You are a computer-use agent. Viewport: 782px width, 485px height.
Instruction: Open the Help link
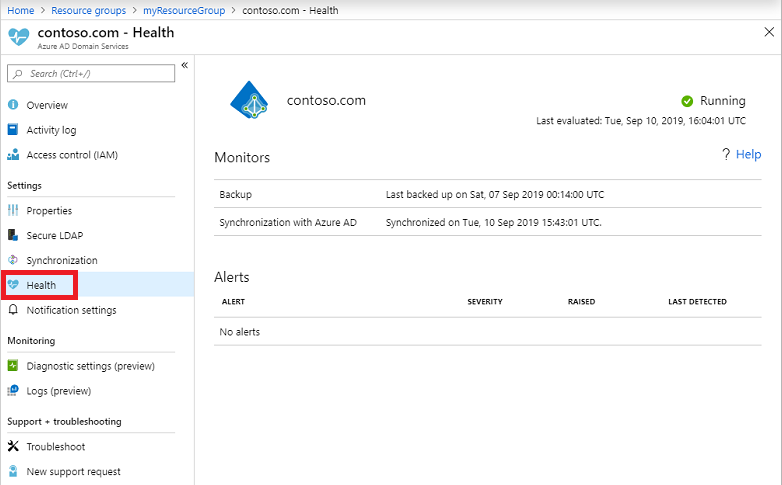749,154
